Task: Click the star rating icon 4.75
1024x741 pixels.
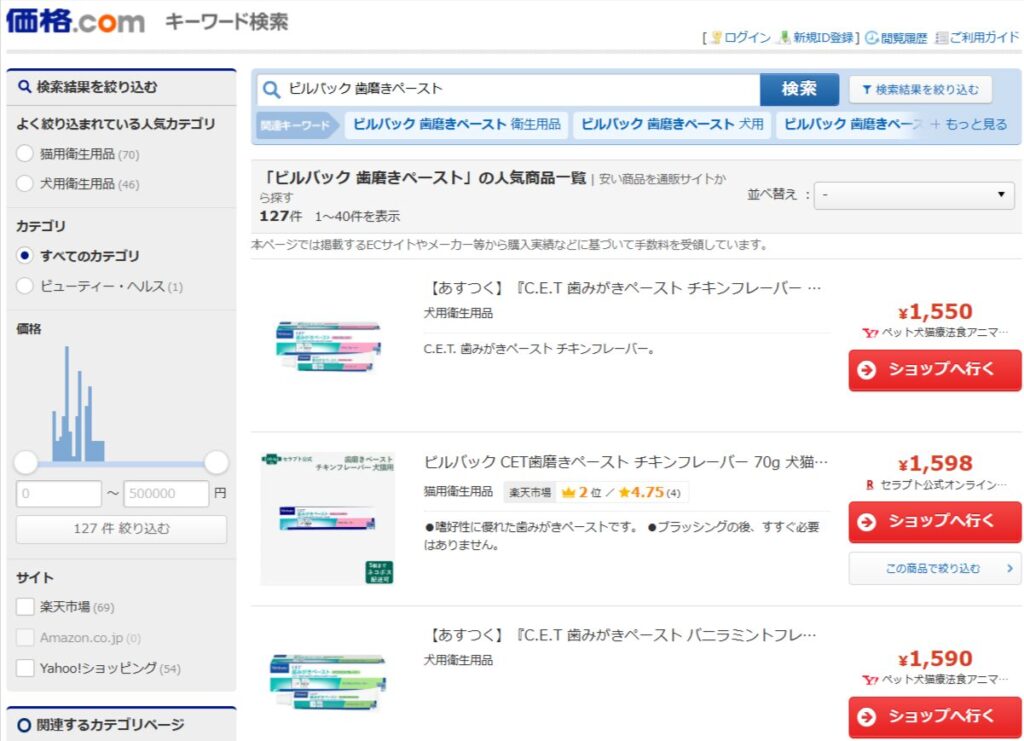Action: (x=624, y=492)
